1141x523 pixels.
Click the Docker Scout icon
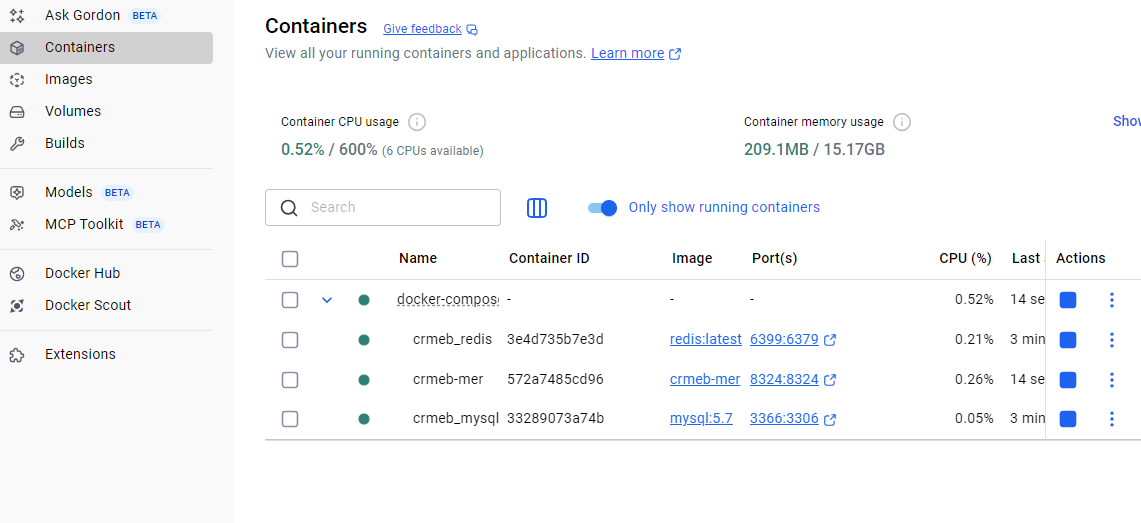coord(17,306)
